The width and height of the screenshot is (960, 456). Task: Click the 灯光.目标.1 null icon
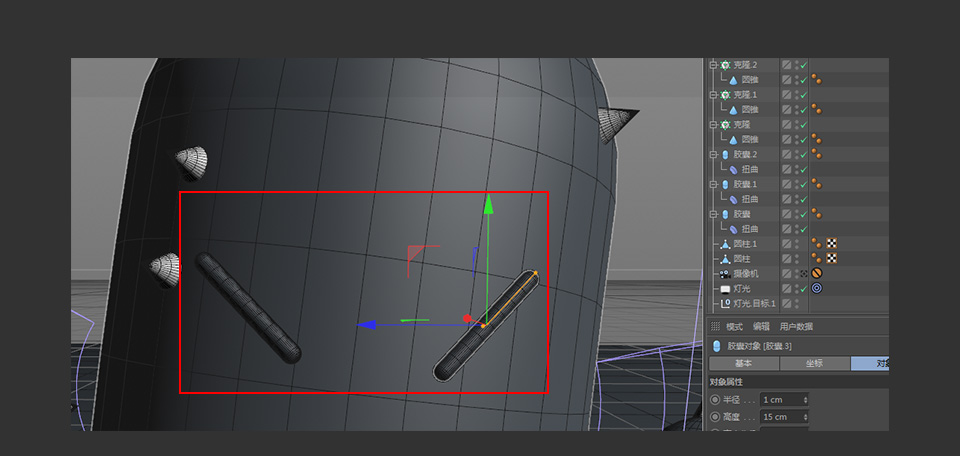coord(726,304)
